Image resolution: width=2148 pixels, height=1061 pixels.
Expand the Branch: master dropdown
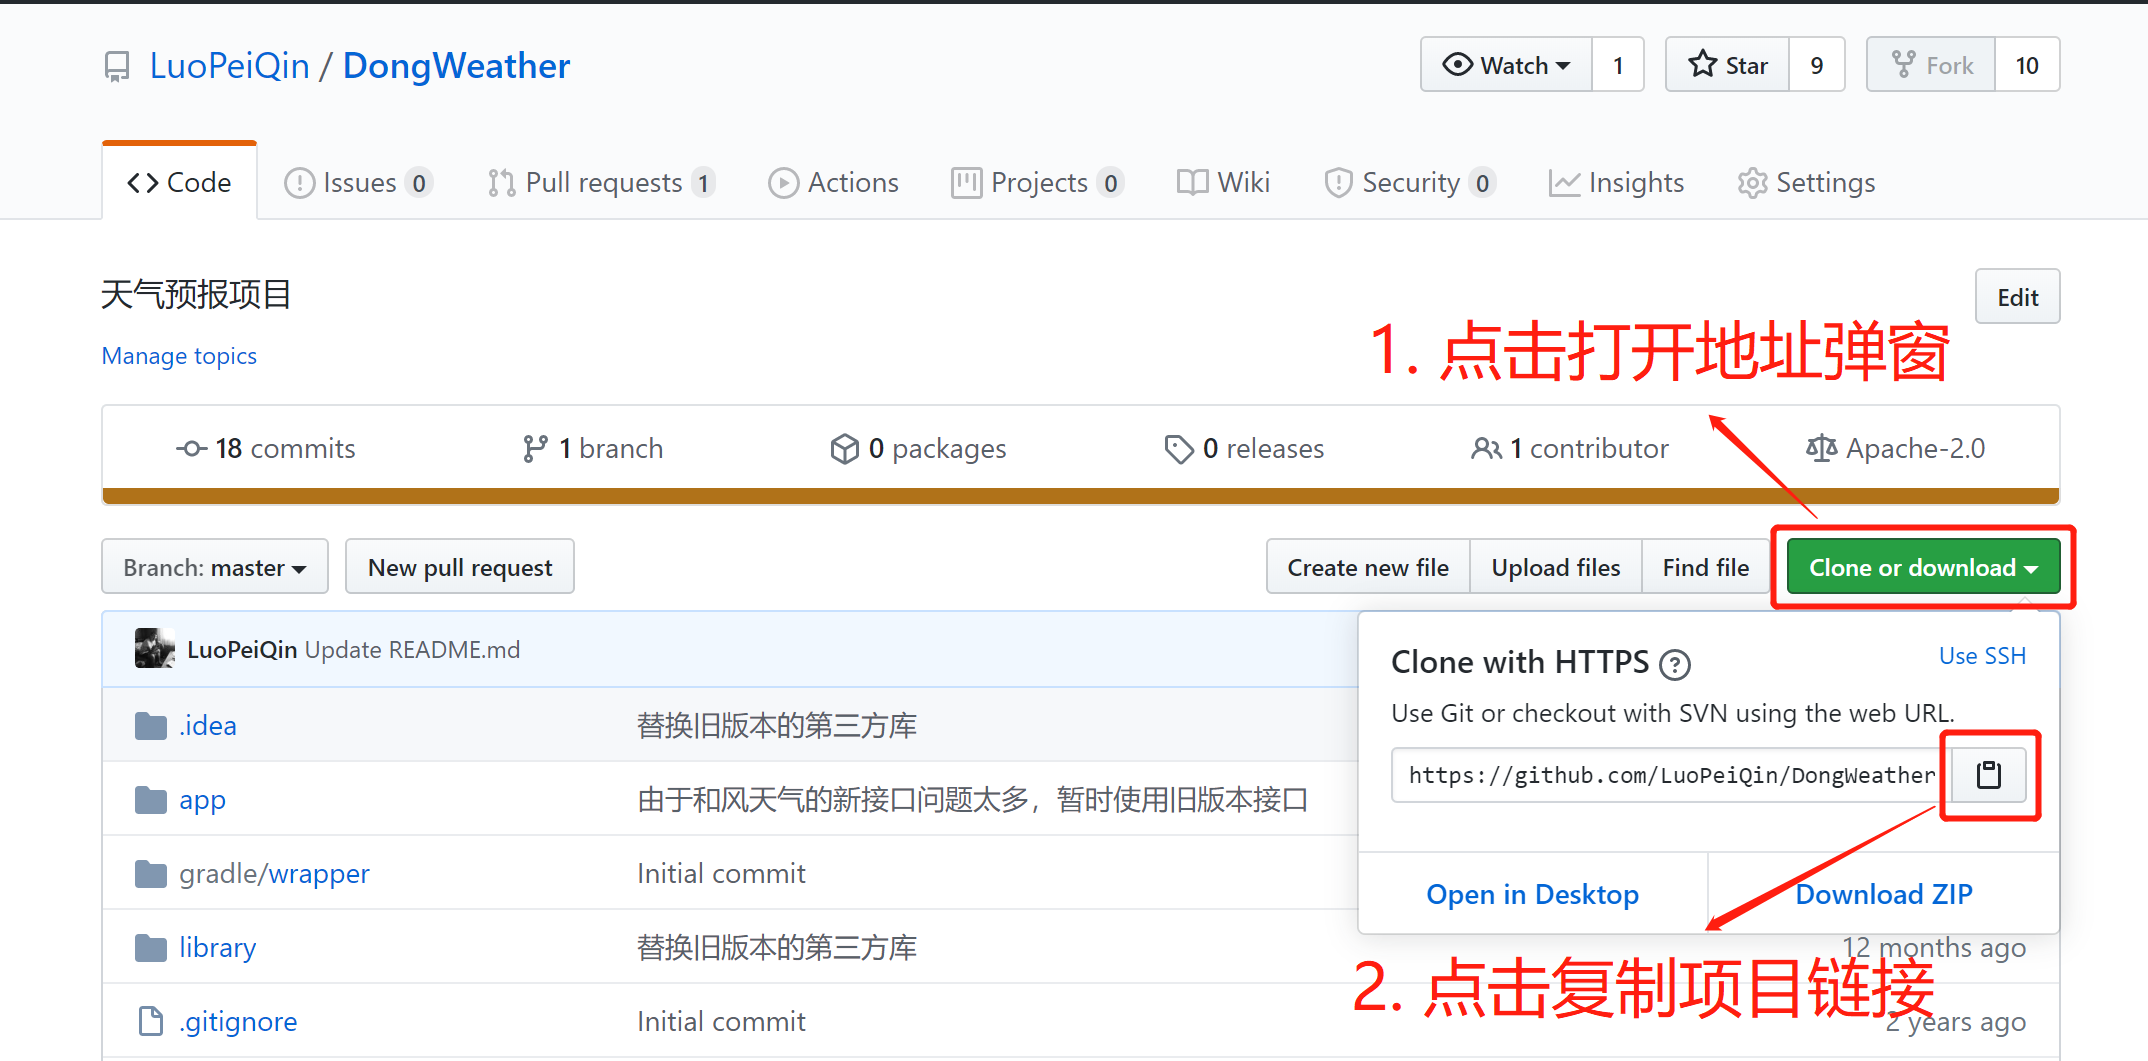215,567
